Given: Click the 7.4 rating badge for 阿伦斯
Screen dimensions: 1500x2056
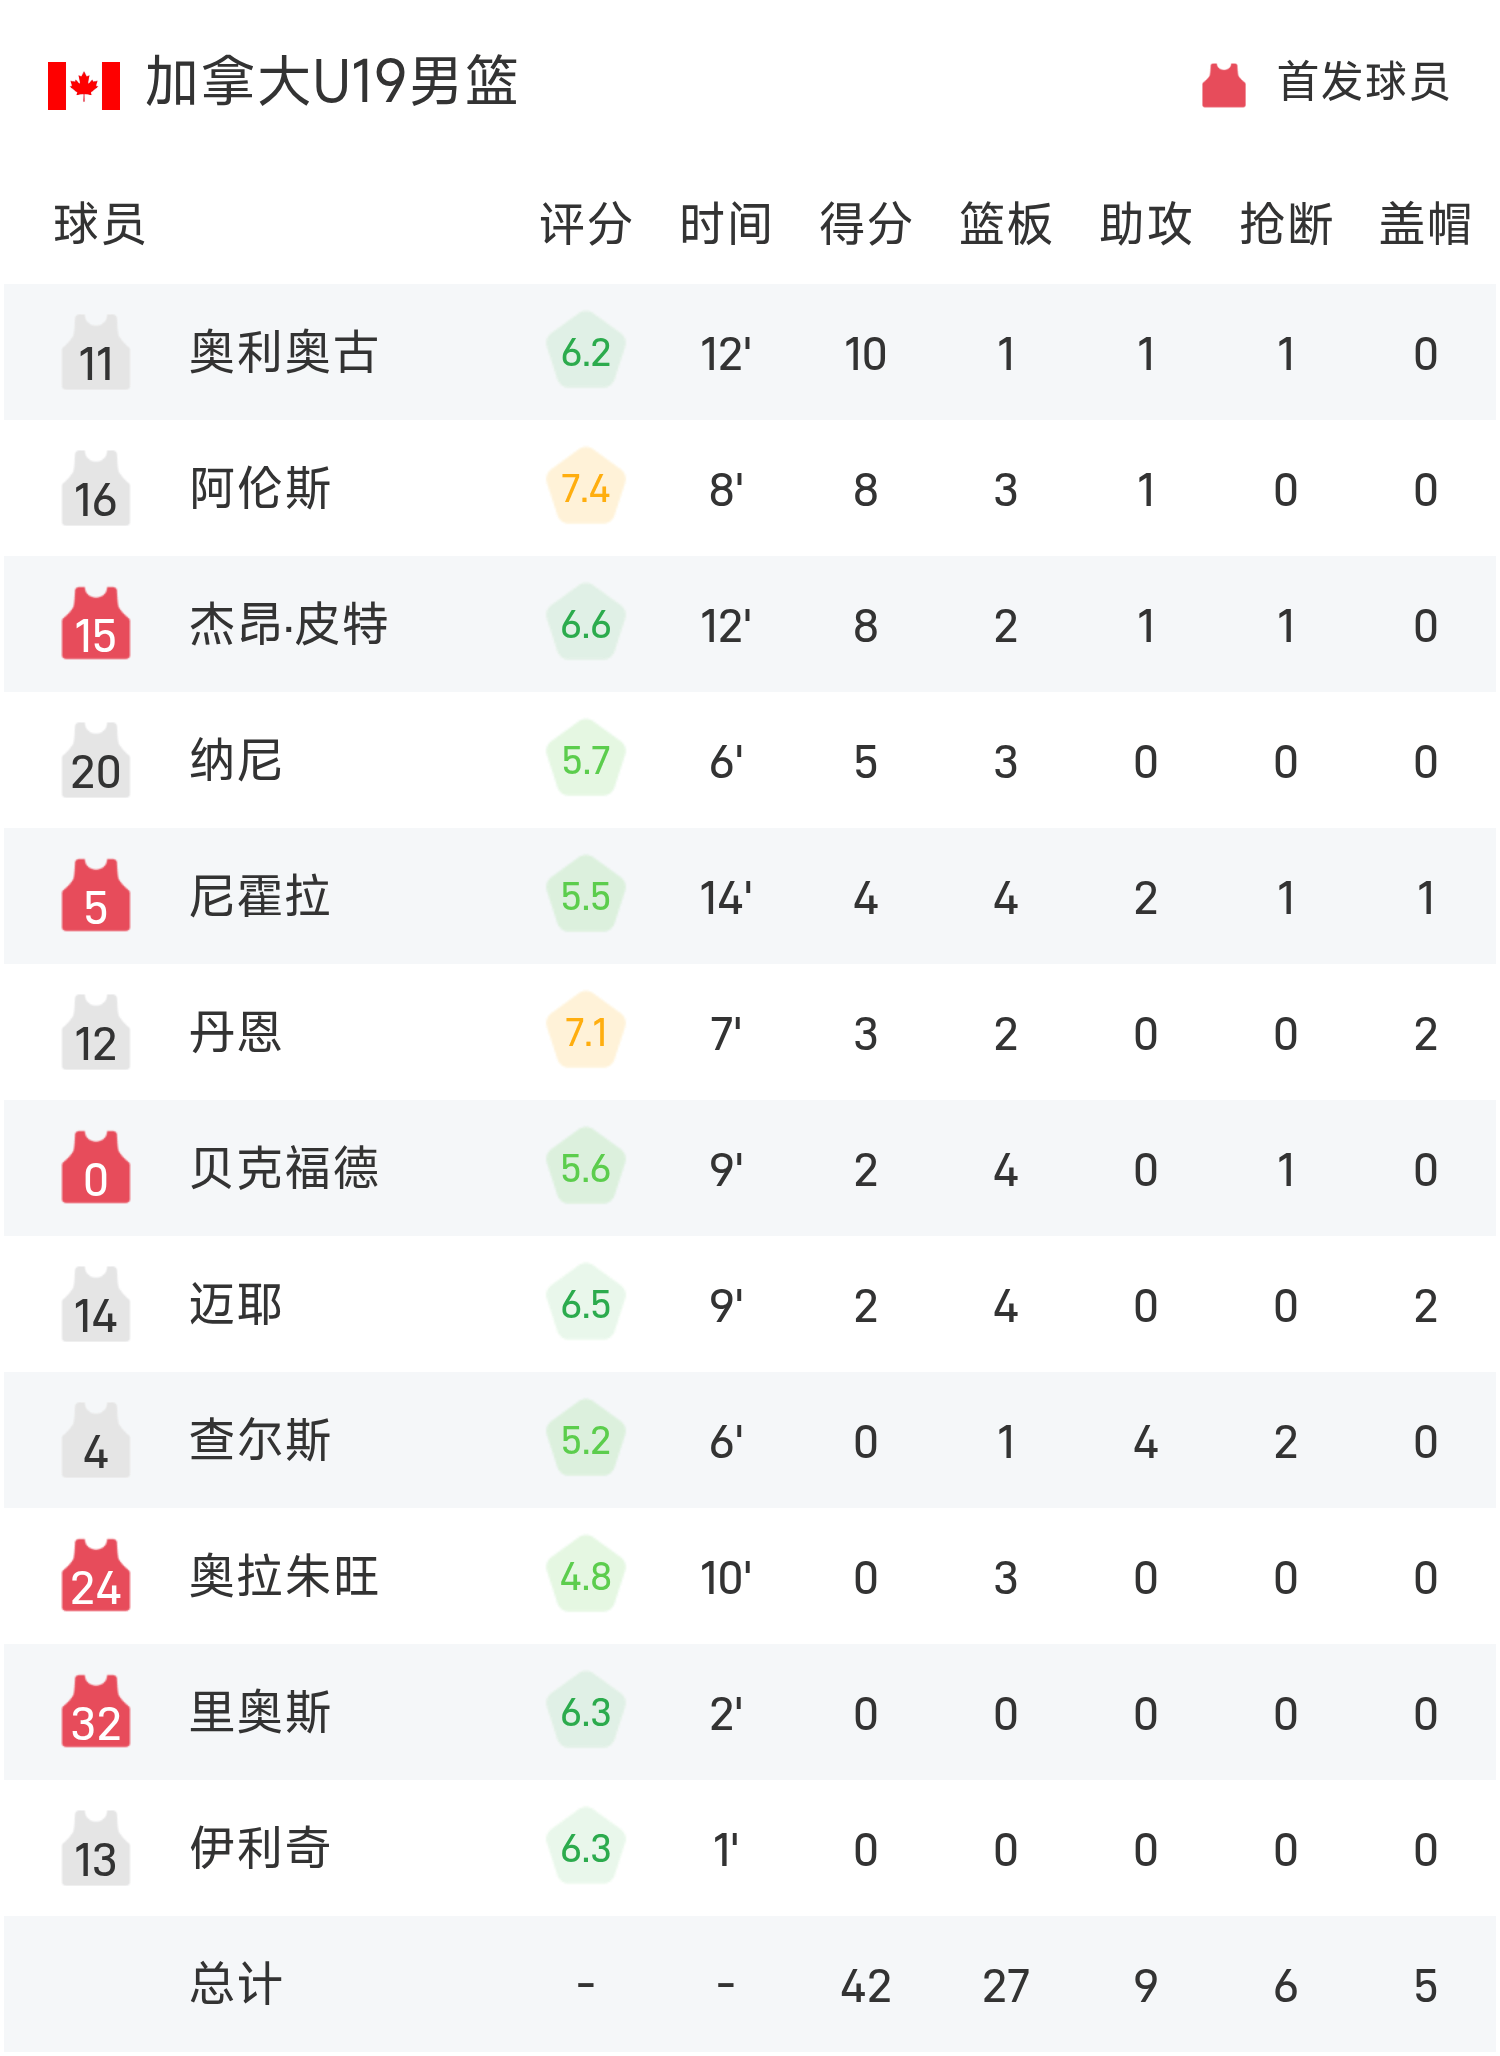Looking at the screenshot, I should point(586,488).
